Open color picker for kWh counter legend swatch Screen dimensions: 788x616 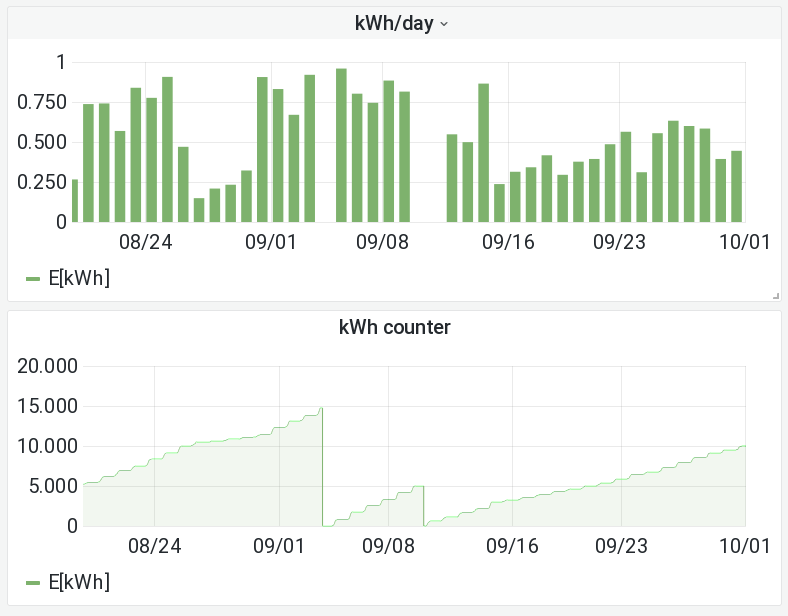pyautogui.click(x=33, y=583)
